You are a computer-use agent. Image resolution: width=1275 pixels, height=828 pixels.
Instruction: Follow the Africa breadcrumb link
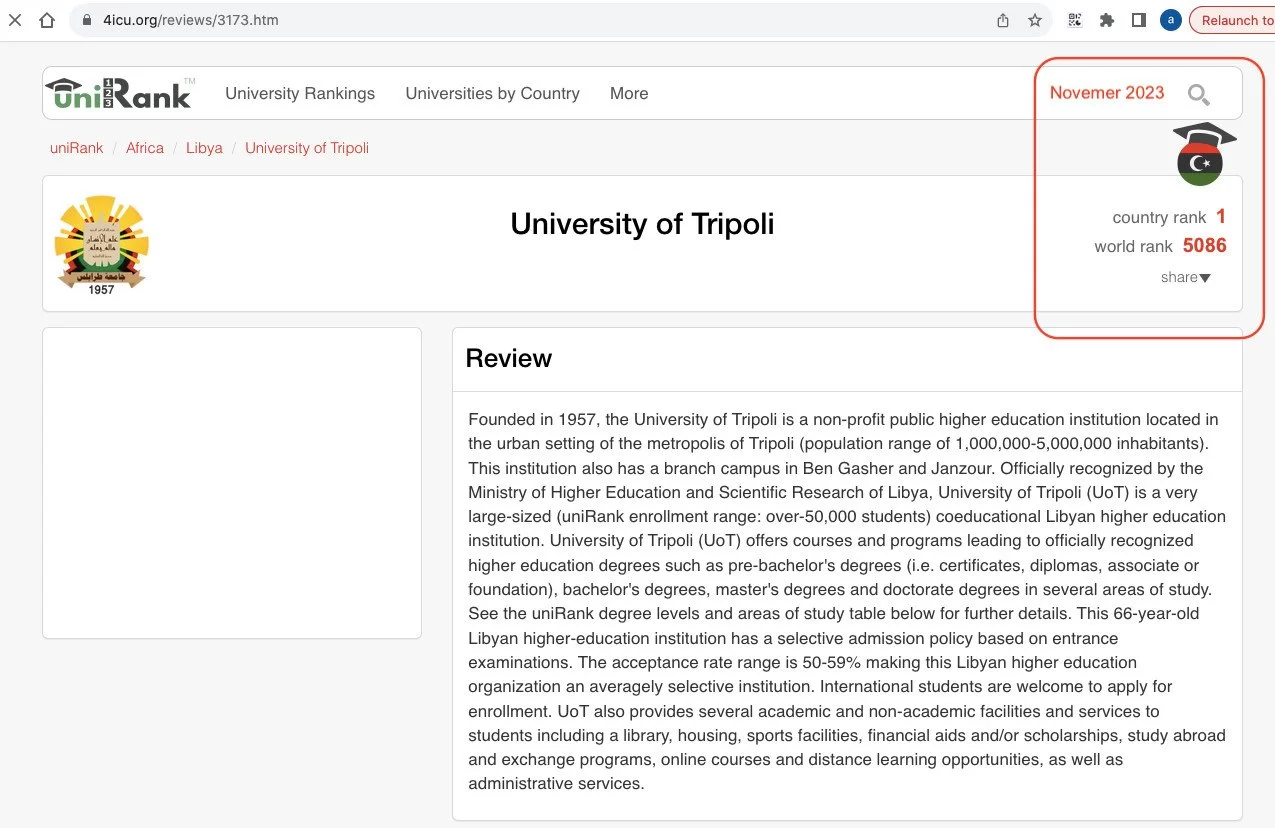pos(145,148)
